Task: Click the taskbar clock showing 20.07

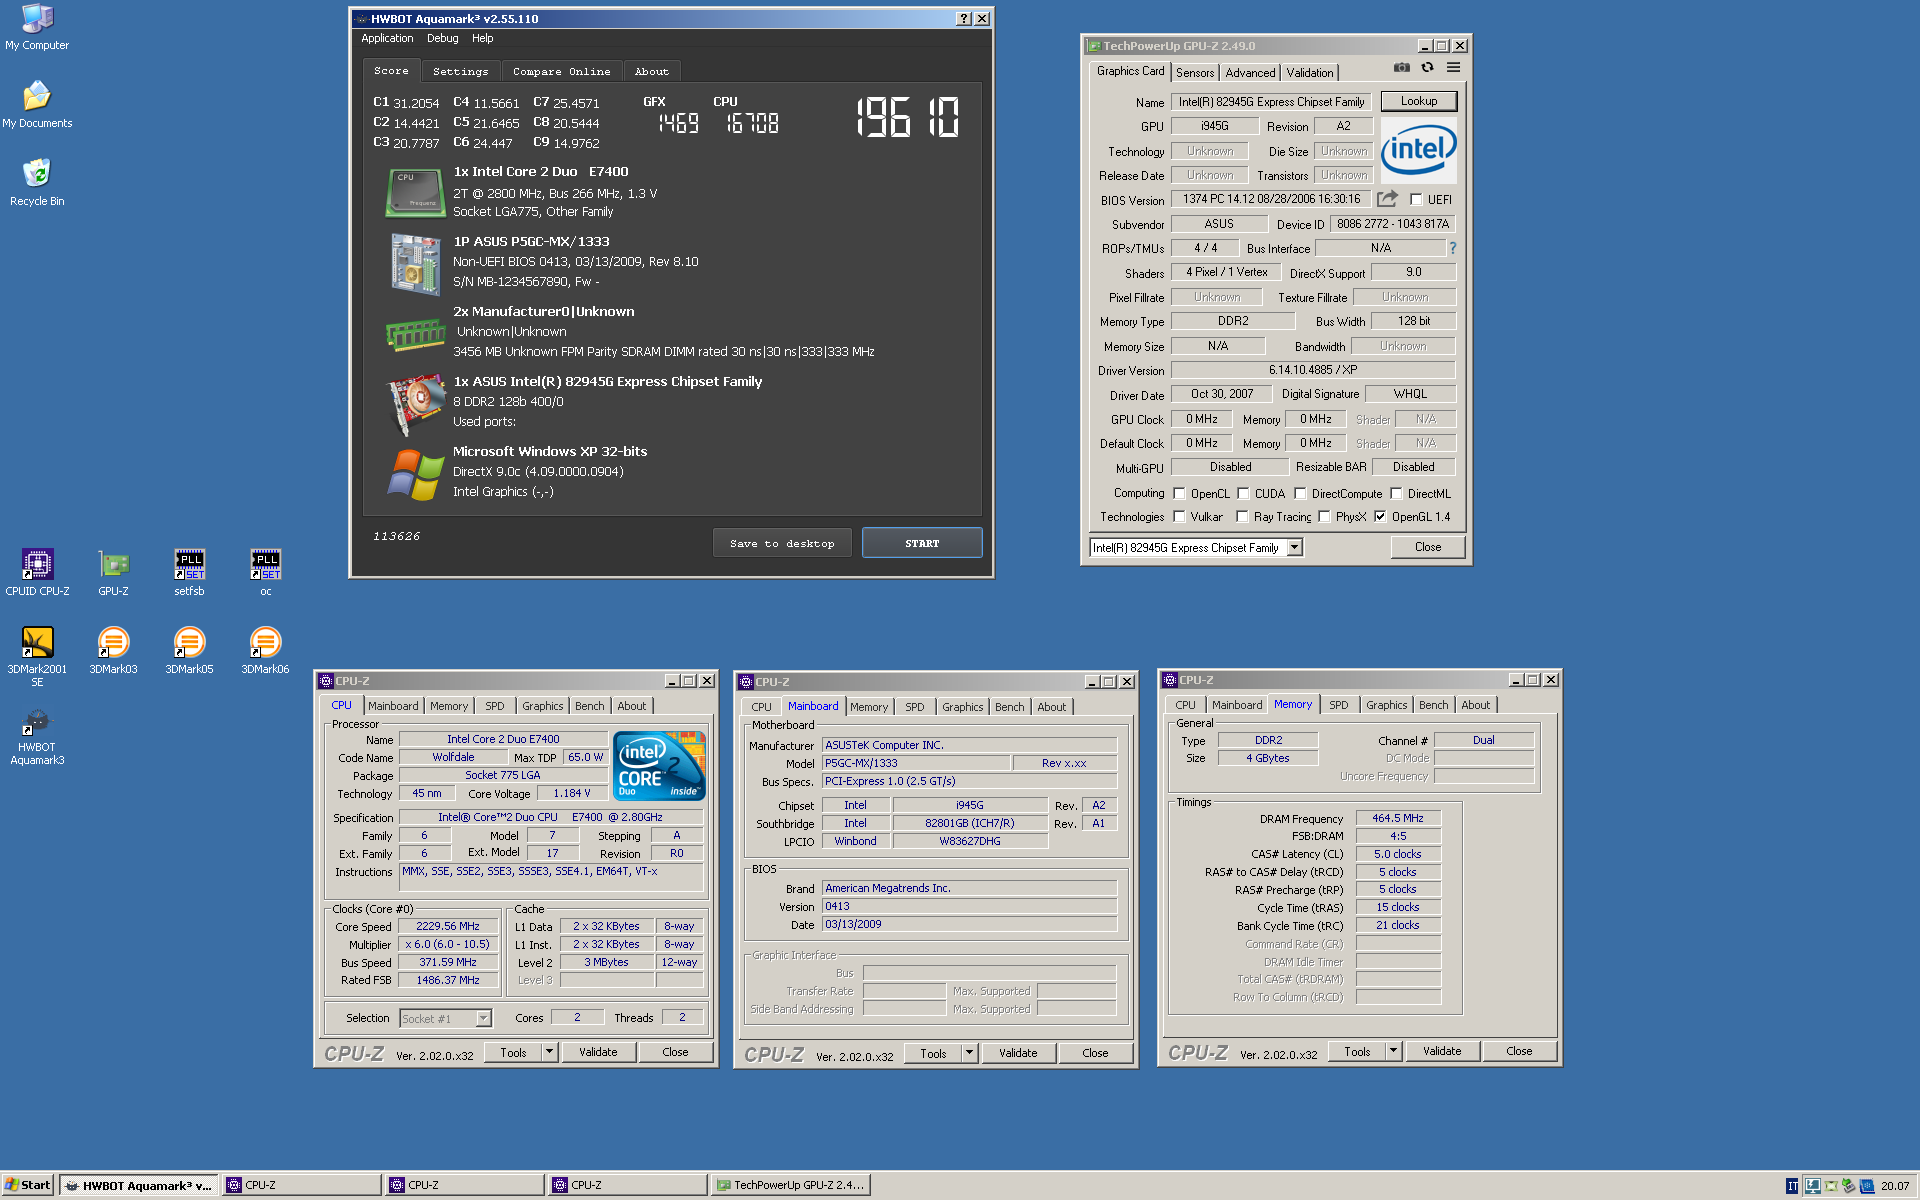Action: 1895,1186
